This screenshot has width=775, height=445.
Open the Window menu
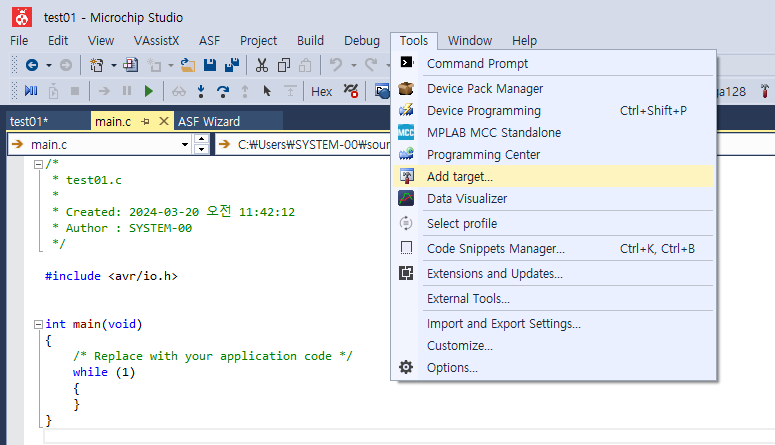click(x=470, y=41)
